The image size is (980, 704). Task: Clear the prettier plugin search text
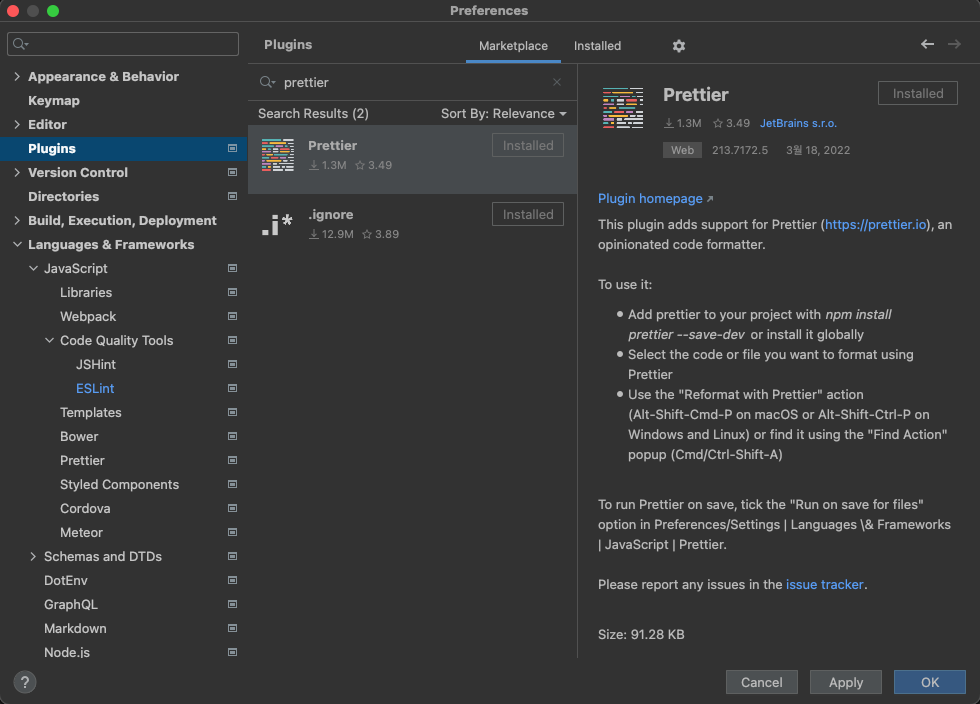point(557,82)
